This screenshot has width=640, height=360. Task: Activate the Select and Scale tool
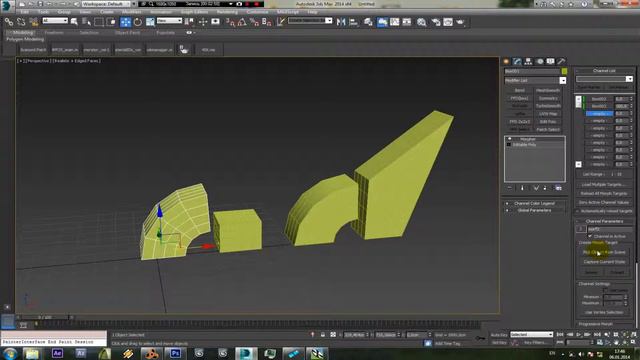[x=150, y=22]
